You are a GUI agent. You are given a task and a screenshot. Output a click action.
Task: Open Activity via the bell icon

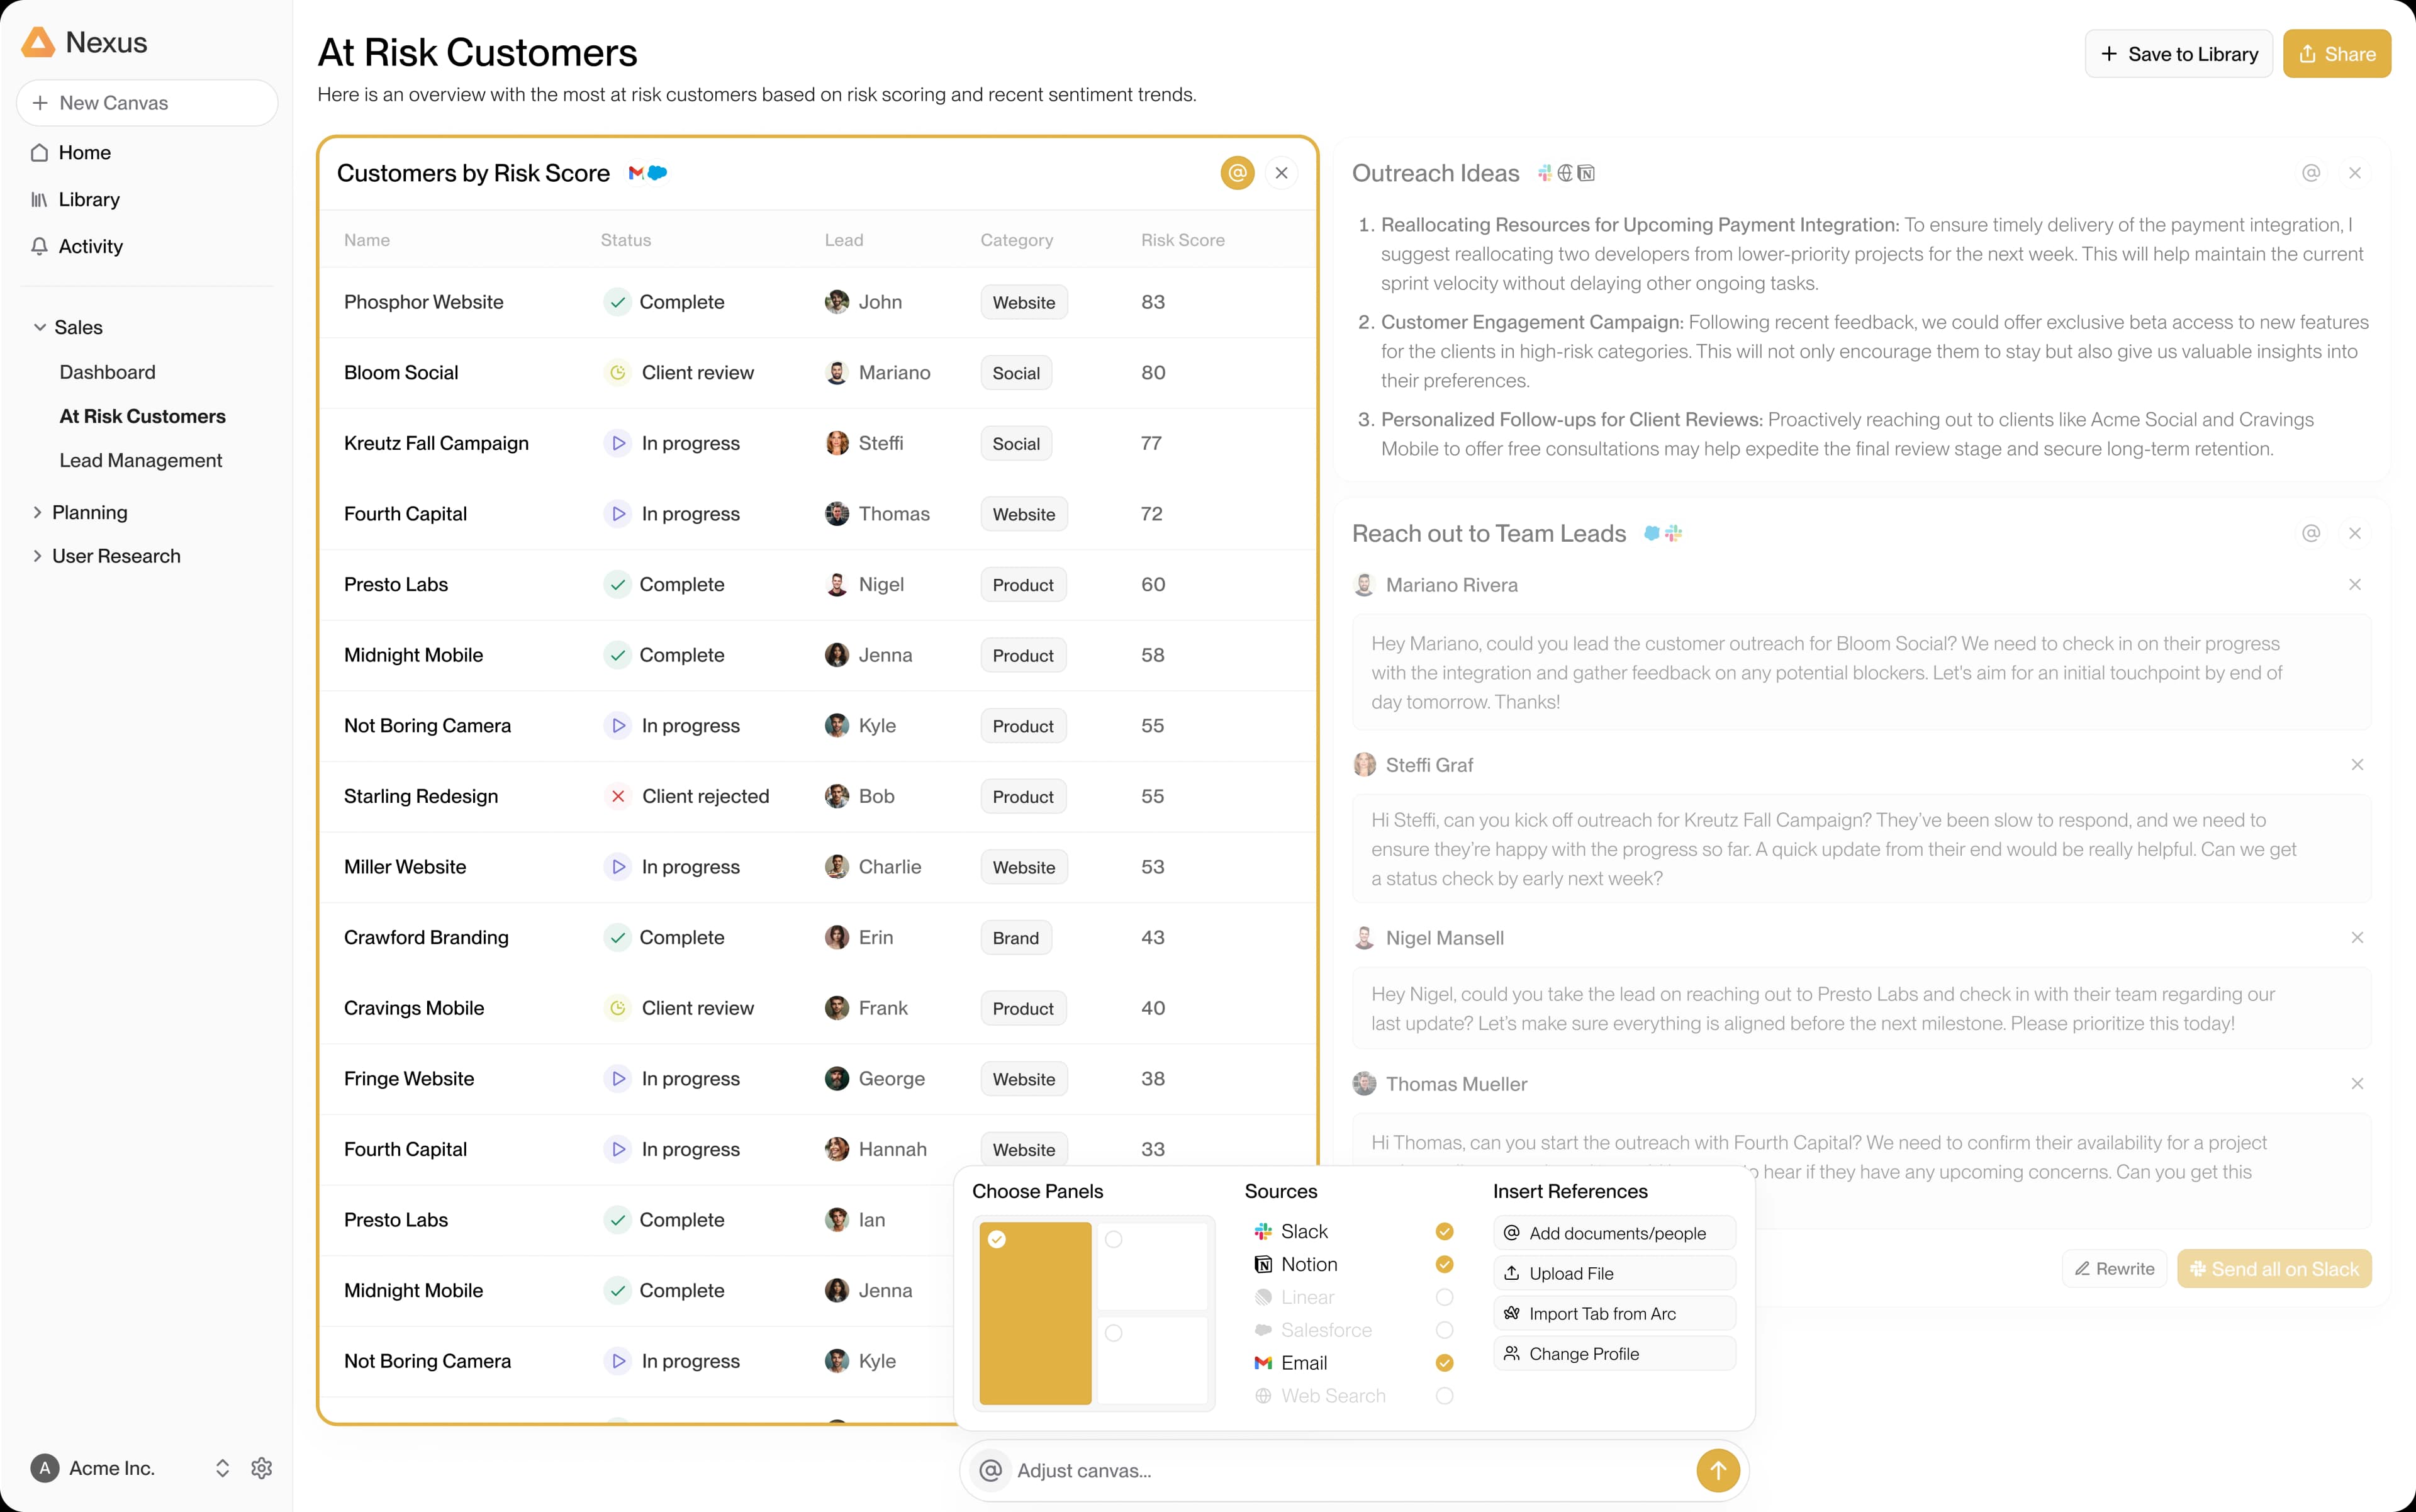[x=40, y=246]
